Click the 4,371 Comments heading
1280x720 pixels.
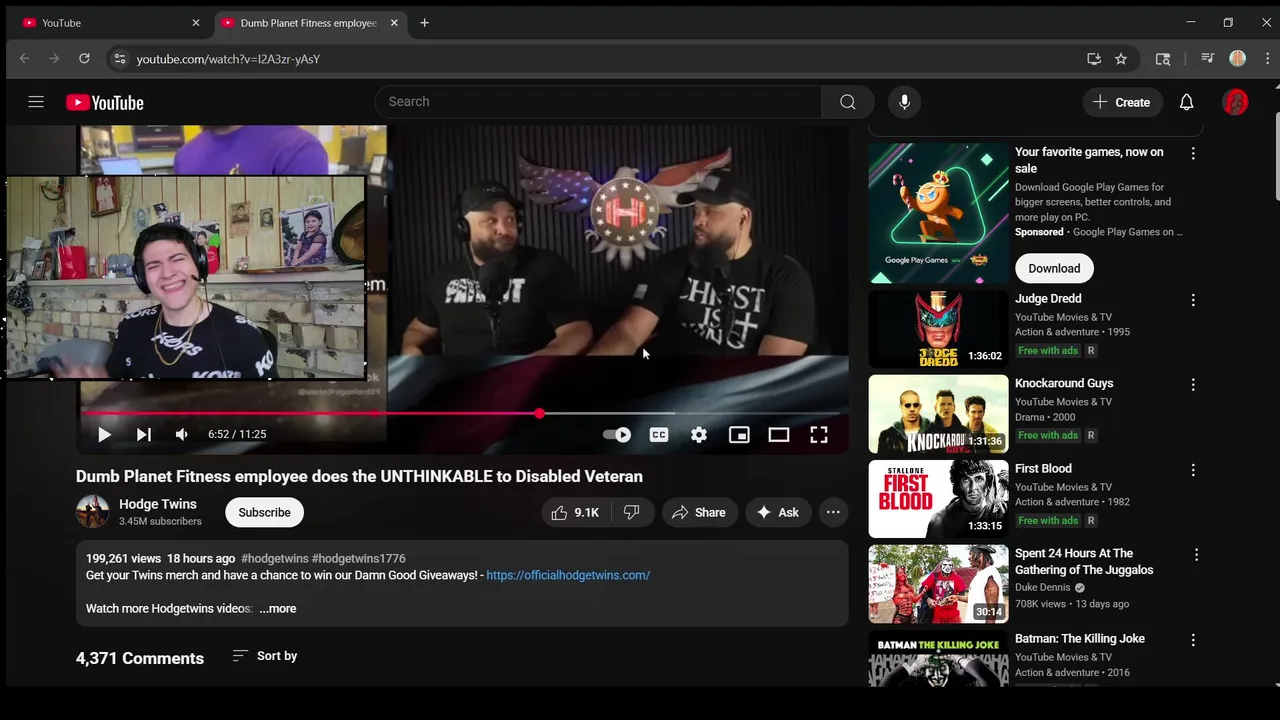pos(140,658)
